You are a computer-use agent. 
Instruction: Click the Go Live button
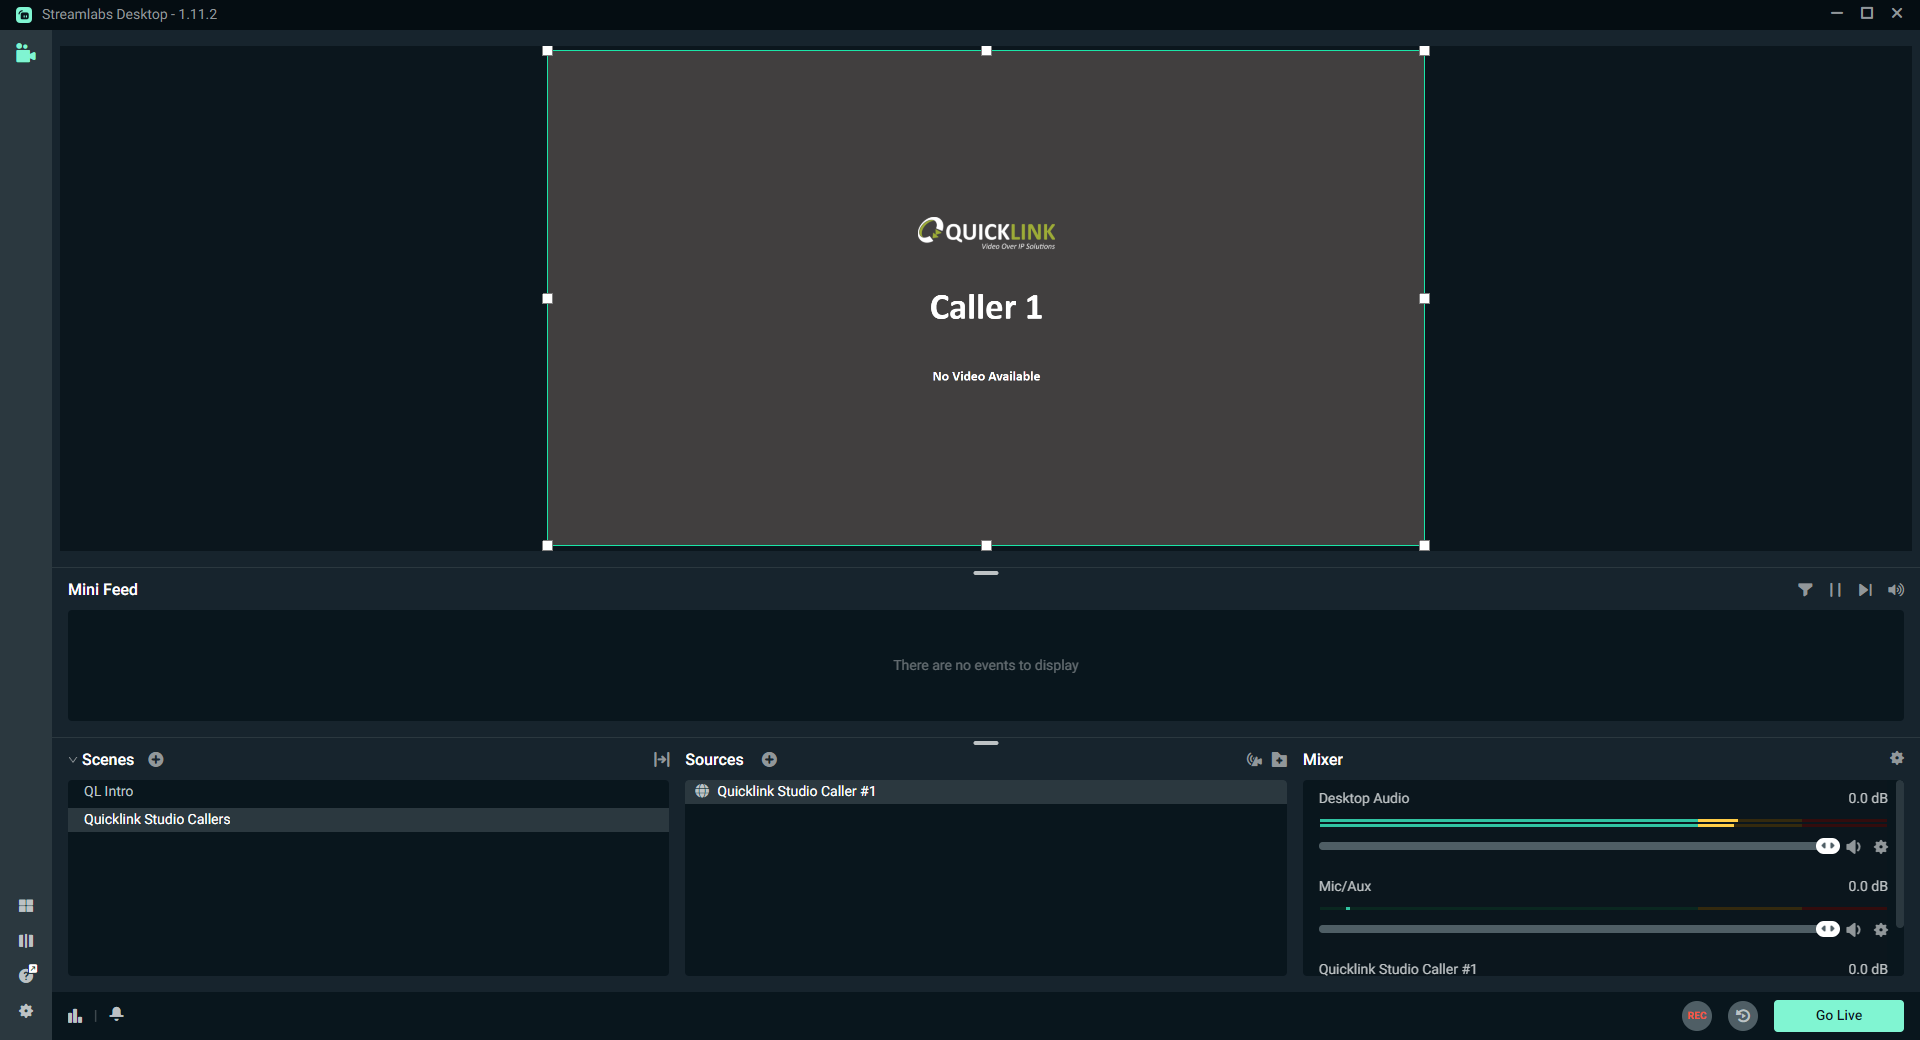[x=1839, y=1015]
